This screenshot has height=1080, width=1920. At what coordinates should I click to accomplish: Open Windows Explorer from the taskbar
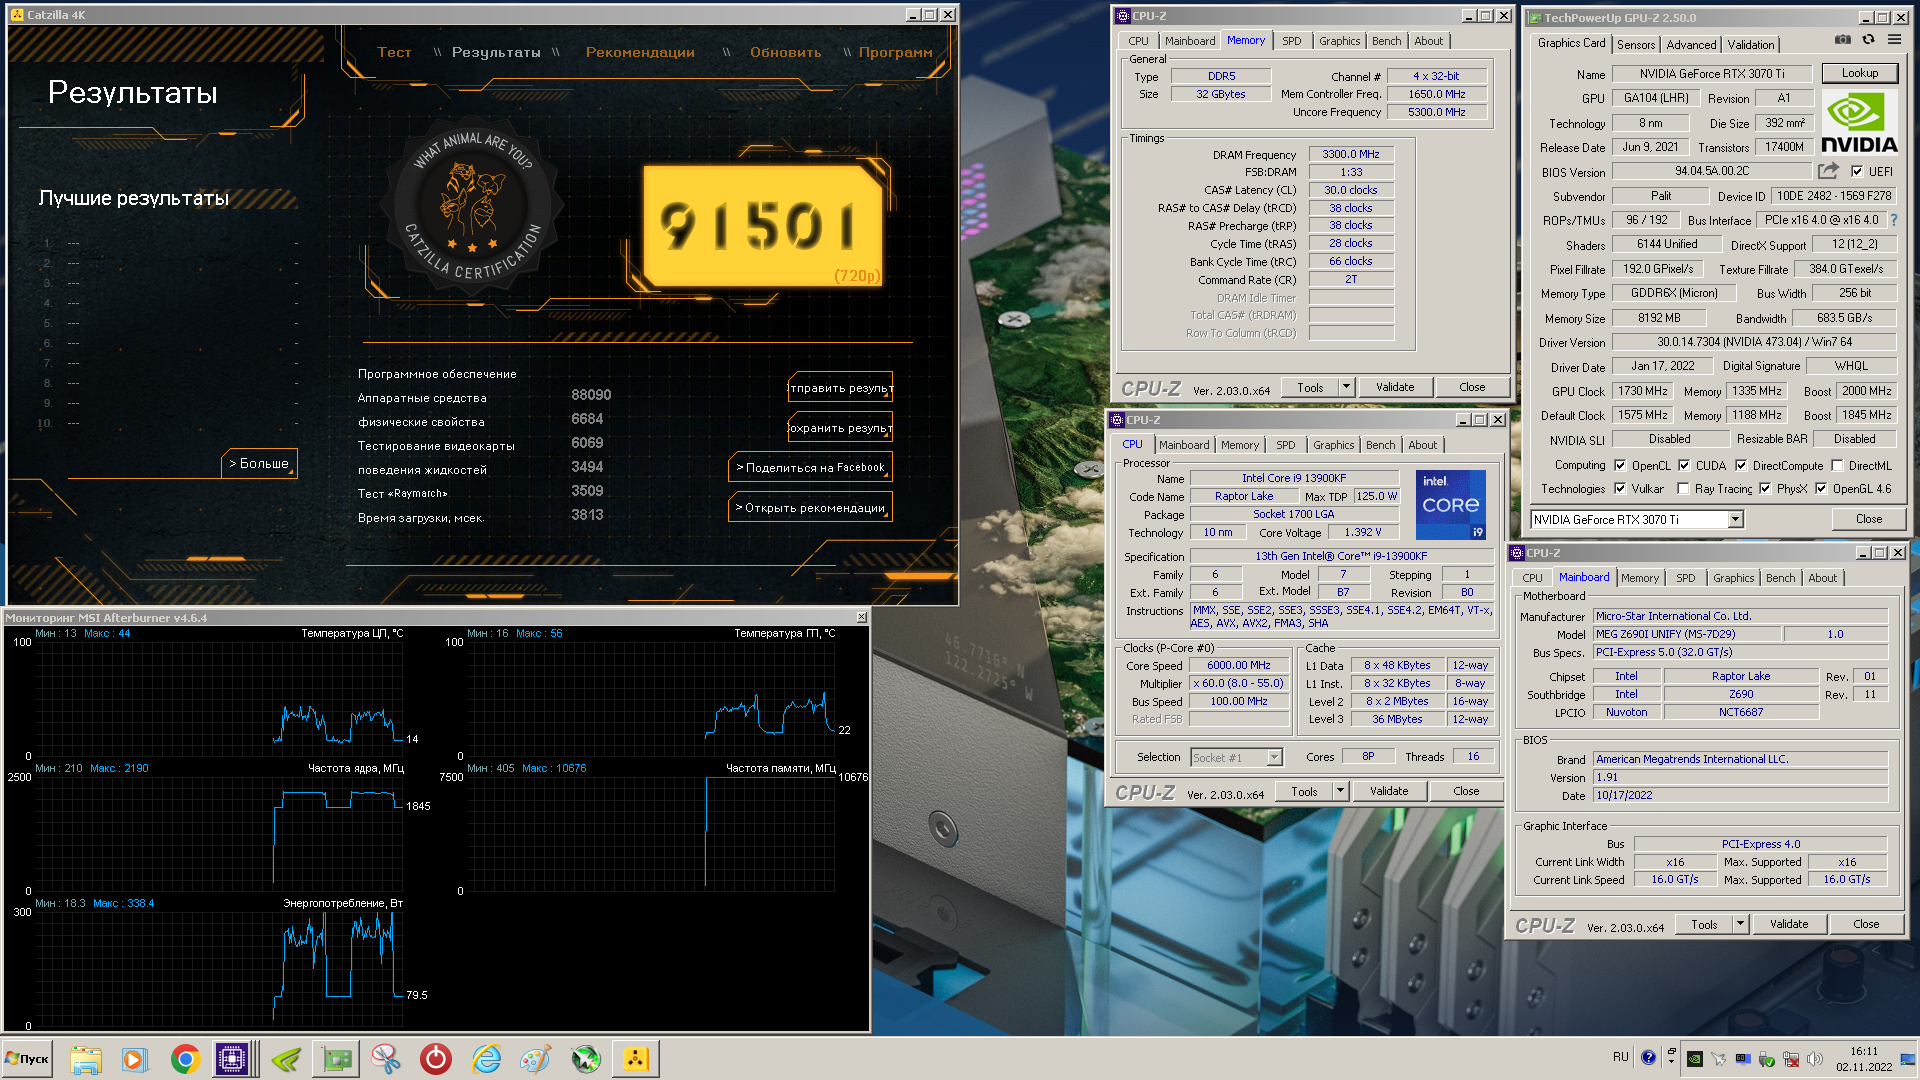86,1059
